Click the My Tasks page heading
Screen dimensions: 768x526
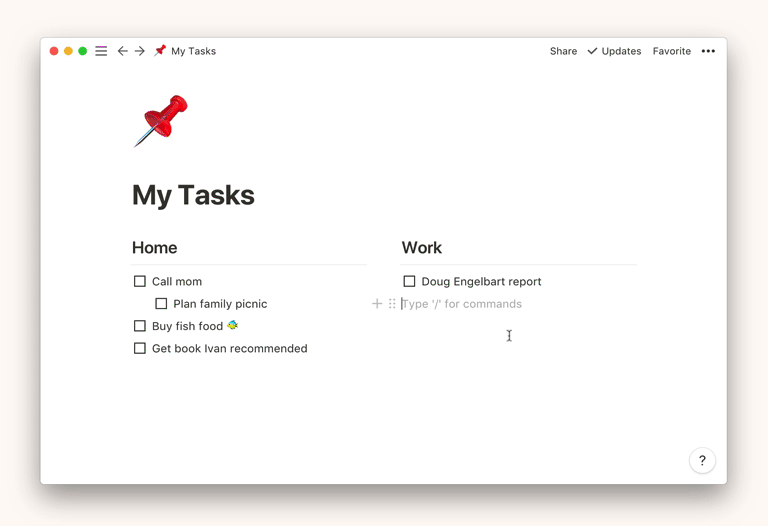(193, 195)
